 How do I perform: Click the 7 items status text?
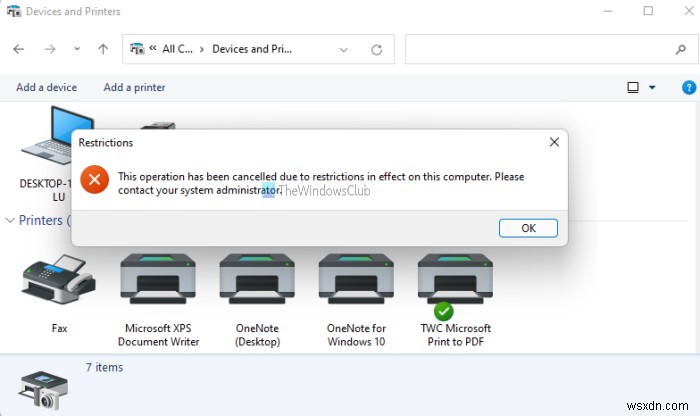point(104,367)
